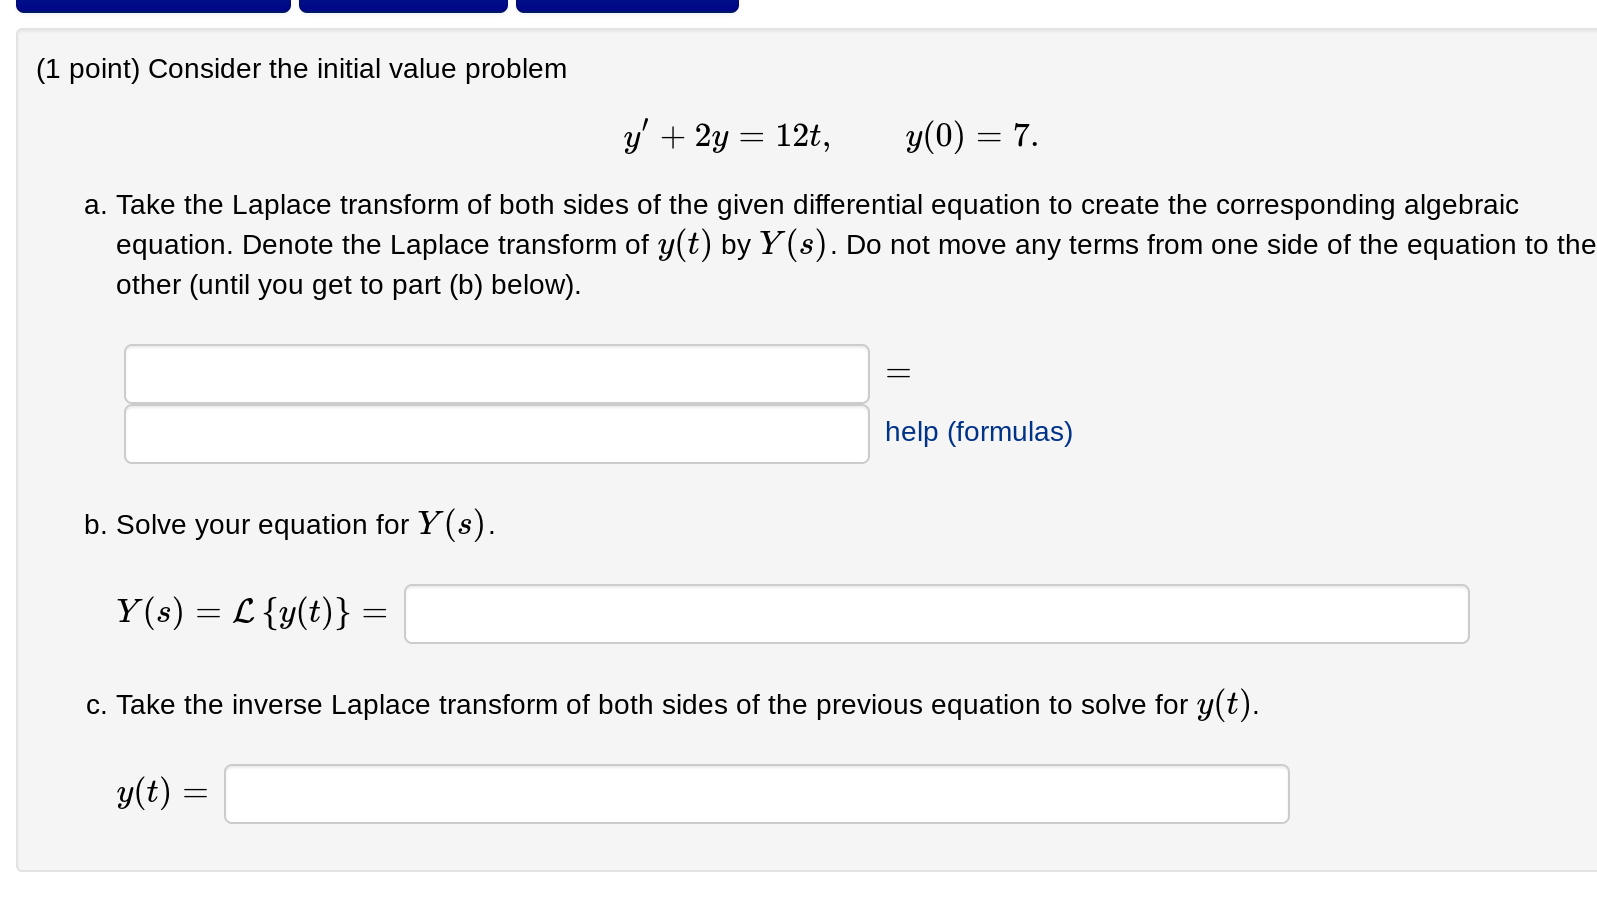Focus the top Laplace transform input box
The width and height of the screenshot is (1597, 904).
(x=495, y=373)
